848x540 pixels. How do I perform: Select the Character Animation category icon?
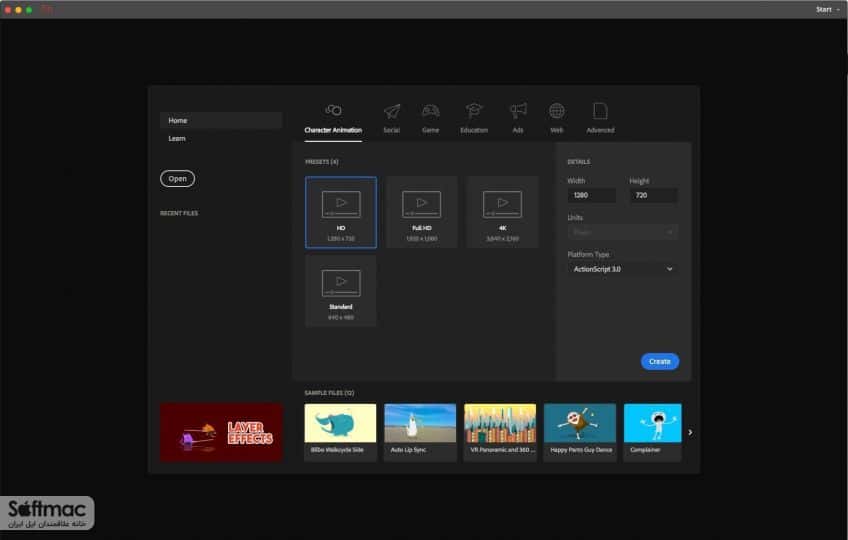click(333, 110)
